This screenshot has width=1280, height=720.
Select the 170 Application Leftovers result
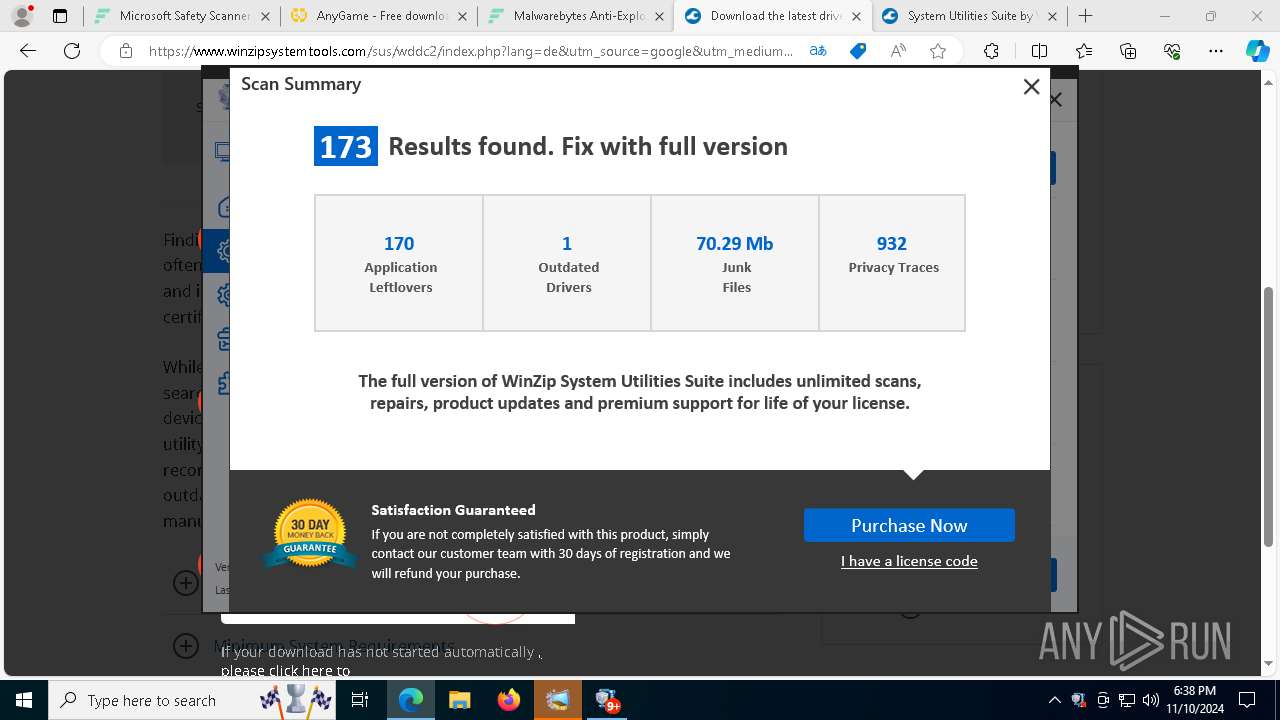(399, 263)
